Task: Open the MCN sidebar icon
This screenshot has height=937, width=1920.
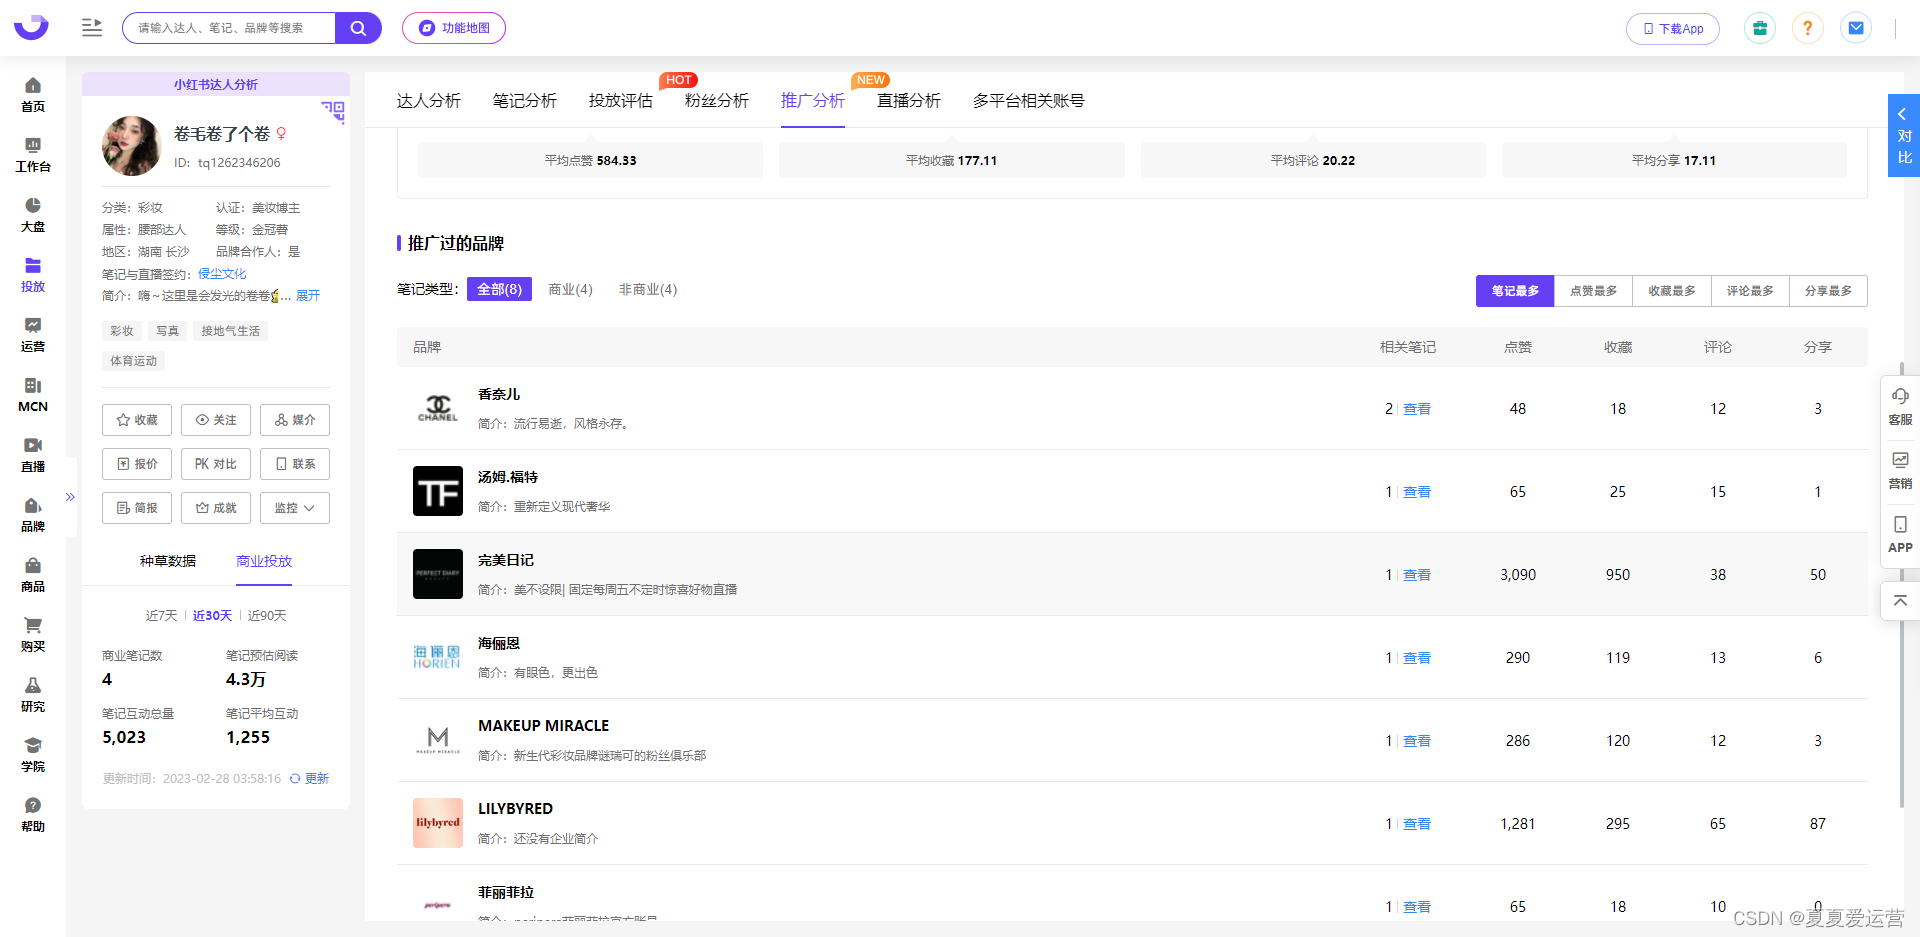Action: coord(33,394)
